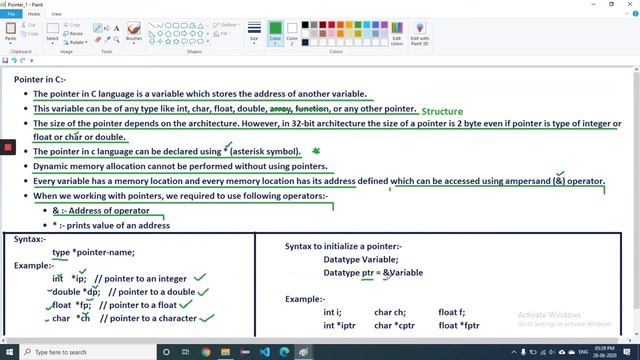
Task: Select the Eraser tool
Action: coord(98,40)
